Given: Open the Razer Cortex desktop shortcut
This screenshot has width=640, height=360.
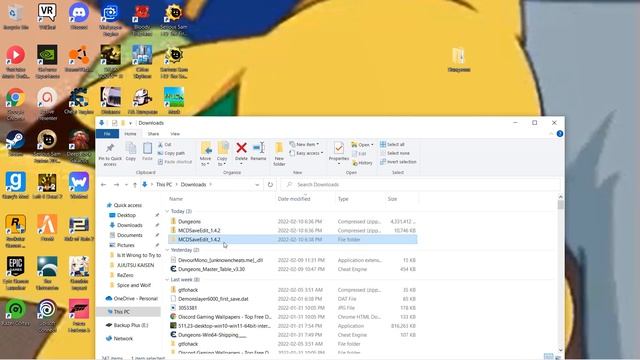Looking at the screenshot, I should pos(15,313).
